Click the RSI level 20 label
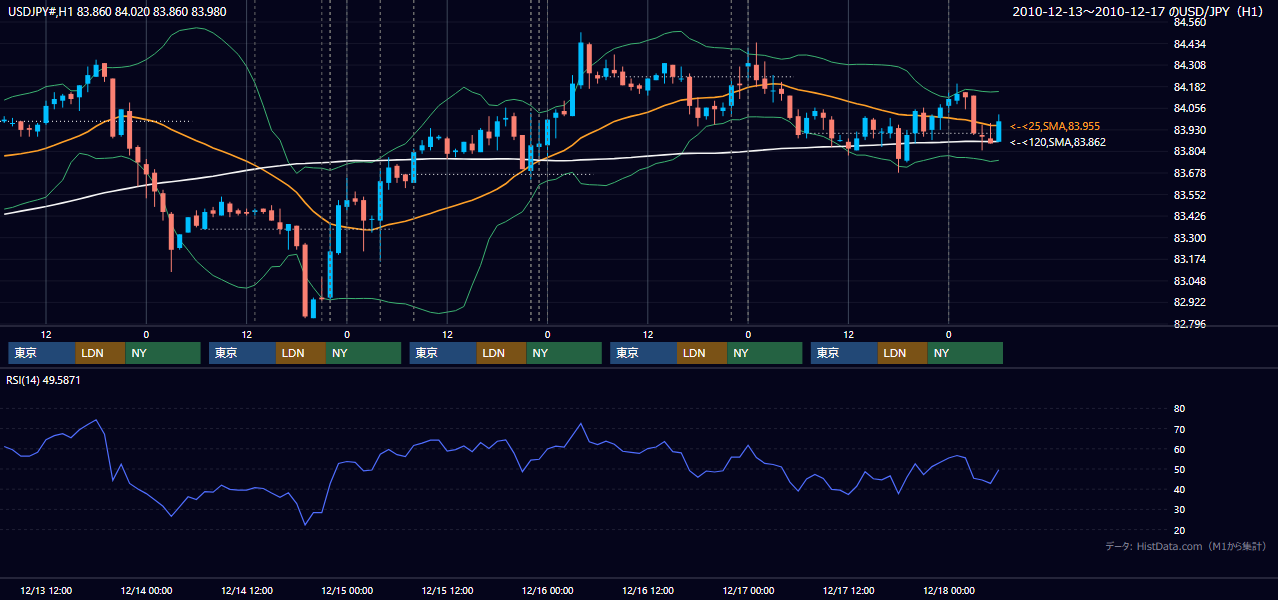The height and width of the screenshot is (600, 1278). pyautogui.click(x=1179, y=530)
